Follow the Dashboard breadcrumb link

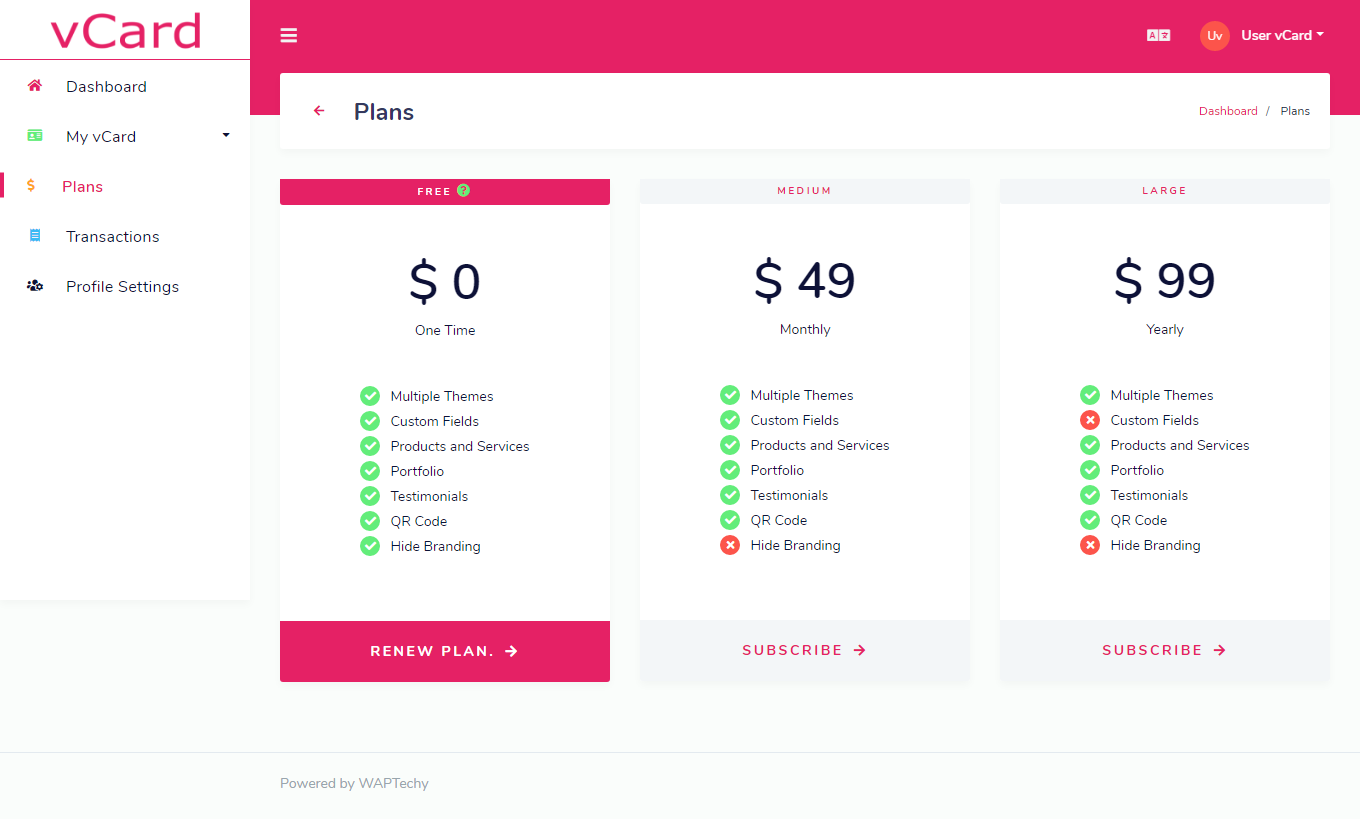1228,111
